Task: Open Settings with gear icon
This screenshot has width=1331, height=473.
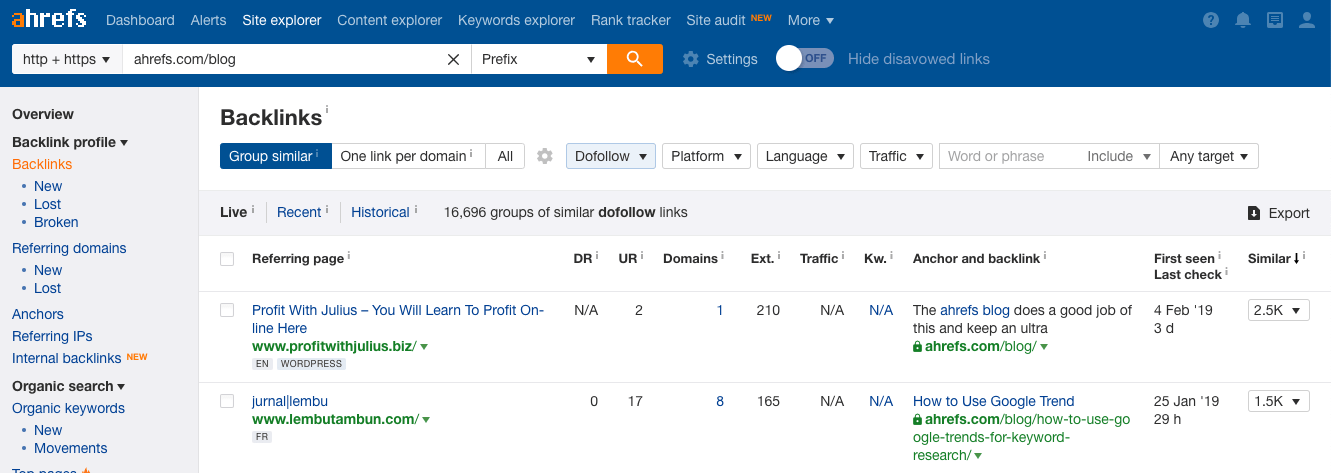Action: 720,59
